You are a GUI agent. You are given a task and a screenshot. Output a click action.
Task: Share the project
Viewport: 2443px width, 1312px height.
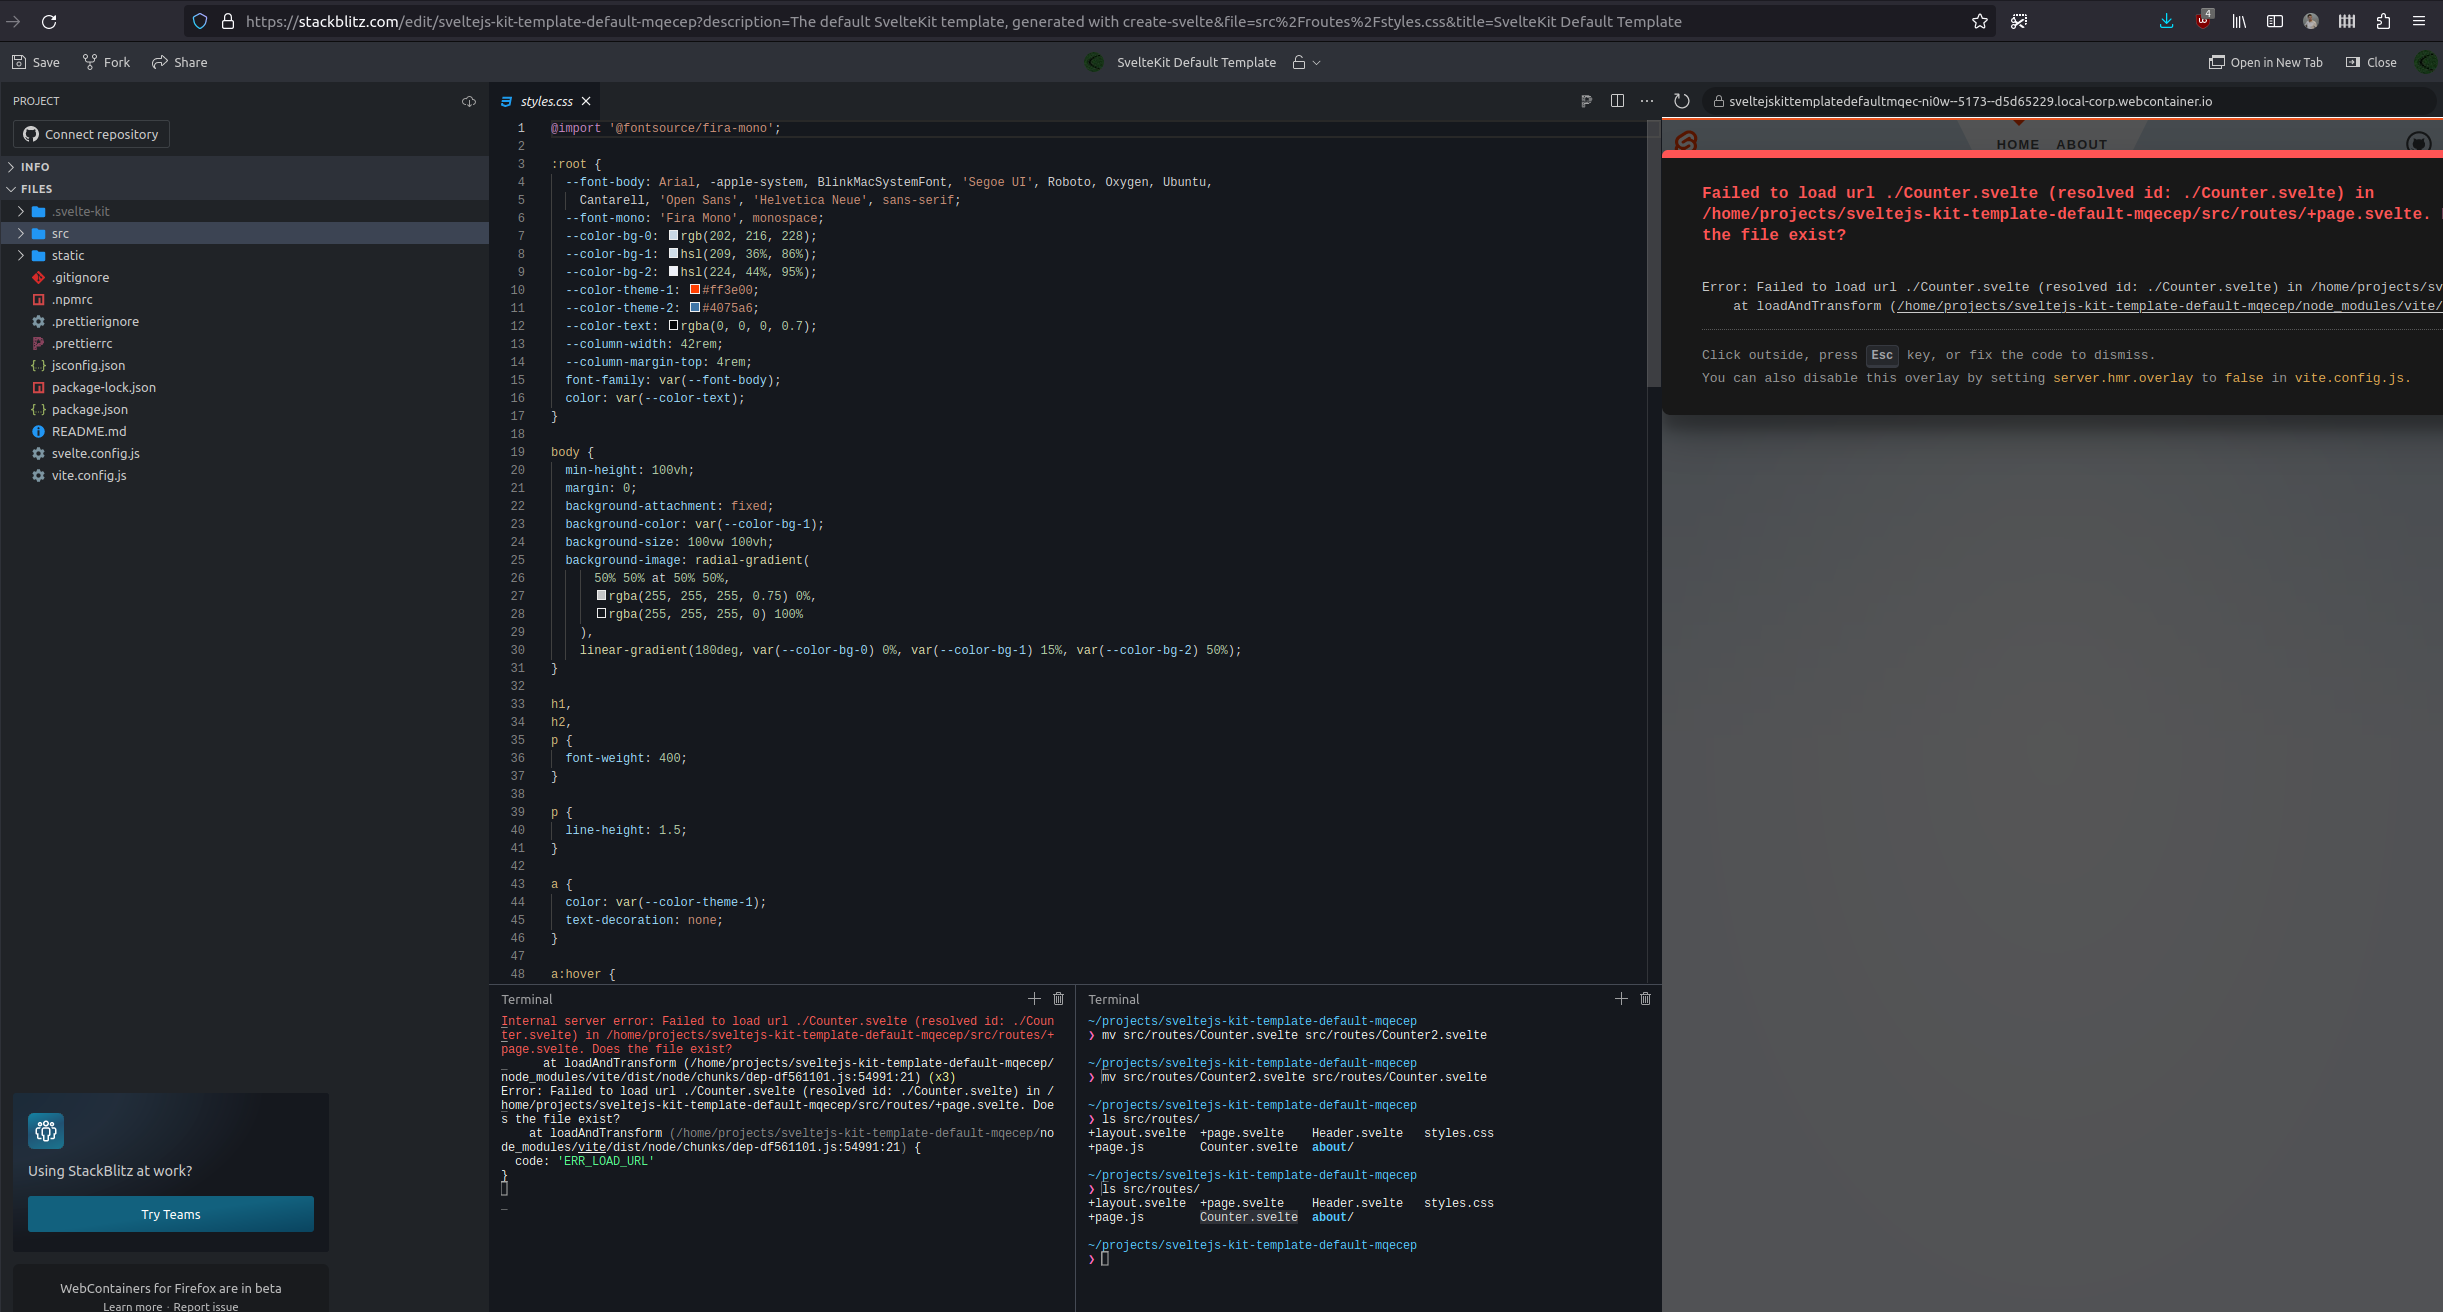(x=180, y=61)
